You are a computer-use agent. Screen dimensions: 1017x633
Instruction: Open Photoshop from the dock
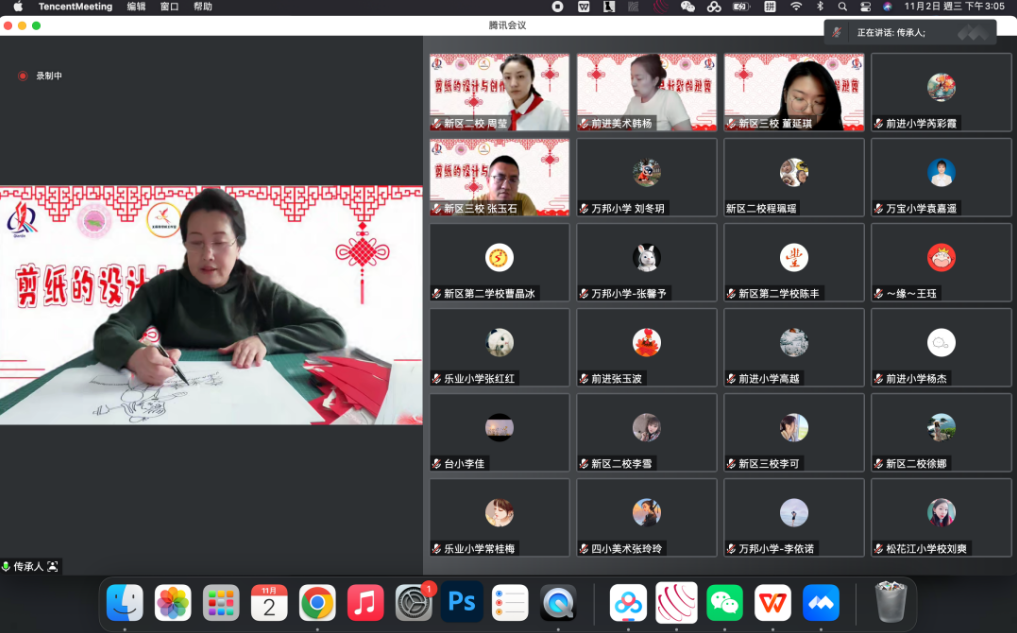pyautogui.click(x=461, y=603)
